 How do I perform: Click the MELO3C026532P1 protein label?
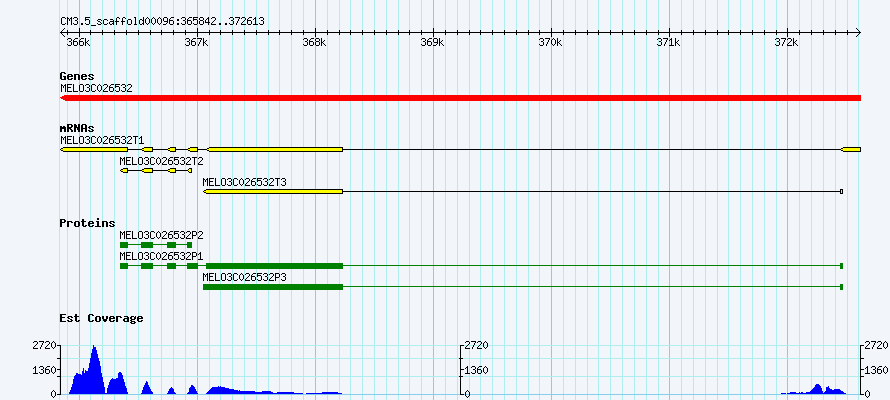161,256
